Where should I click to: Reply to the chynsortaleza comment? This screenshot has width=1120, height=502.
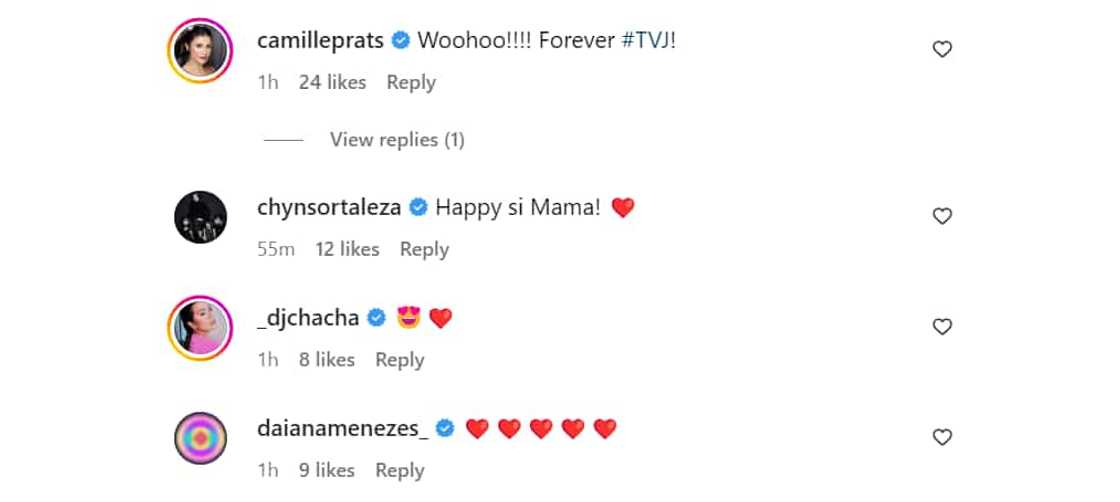click(x=424, y=249)
